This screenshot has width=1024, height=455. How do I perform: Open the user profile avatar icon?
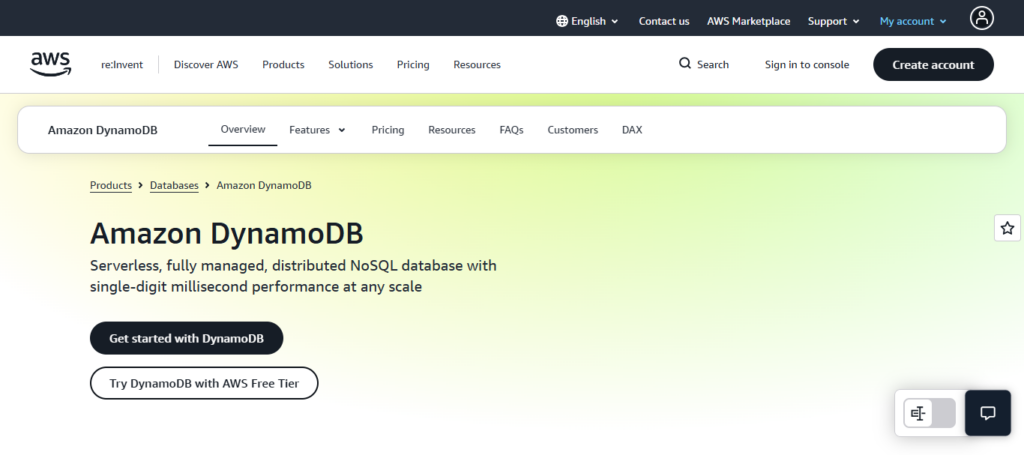[x=982, y=18]
